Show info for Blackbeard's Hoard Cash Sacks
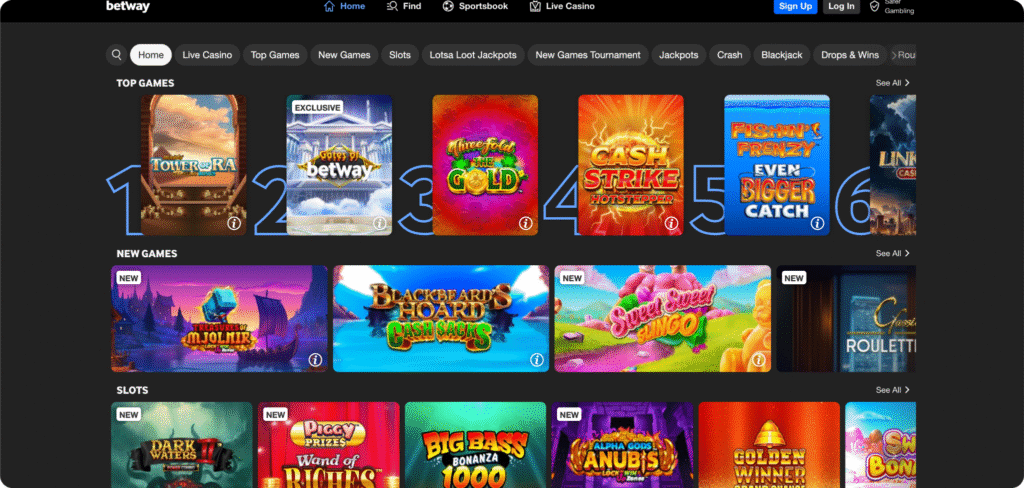Image resolution: width=1024 pixels, height=488 pixels. pos(537,360)
